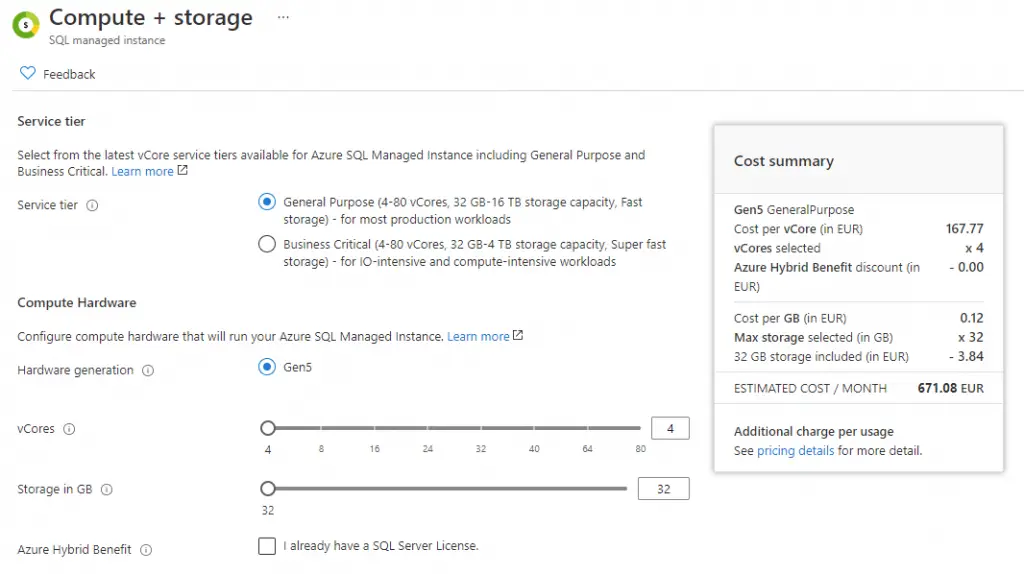1024x574 pixels.
Task: Open external link icon after Service tier Learn more
Action: (x=183, y=170)
